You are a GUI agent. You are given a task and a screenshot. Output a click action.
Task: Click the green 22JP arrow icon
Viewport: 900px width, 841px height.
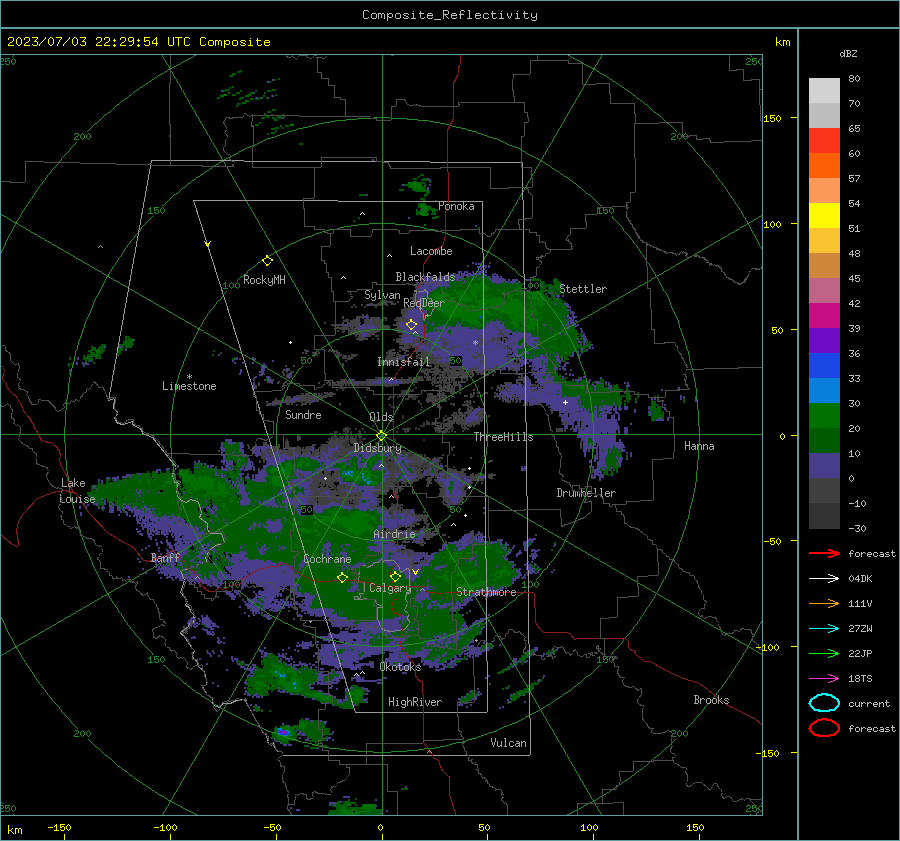[824, 653]
